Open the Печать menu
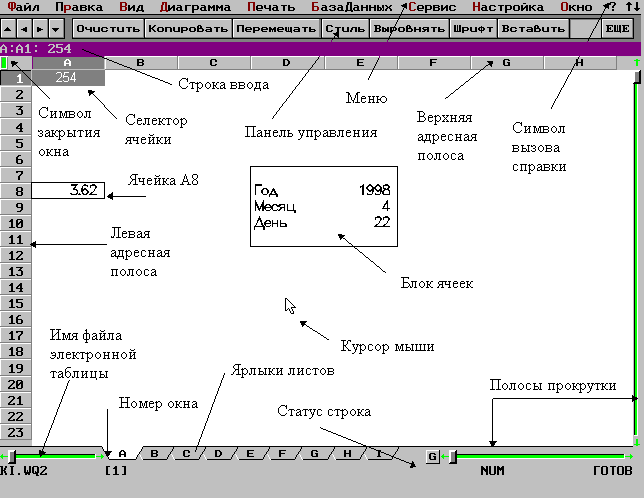 271,7
